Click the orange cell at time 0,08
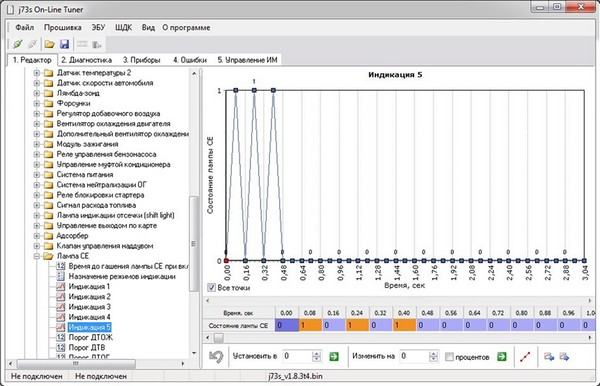600x386 pixels. (310, 326)
